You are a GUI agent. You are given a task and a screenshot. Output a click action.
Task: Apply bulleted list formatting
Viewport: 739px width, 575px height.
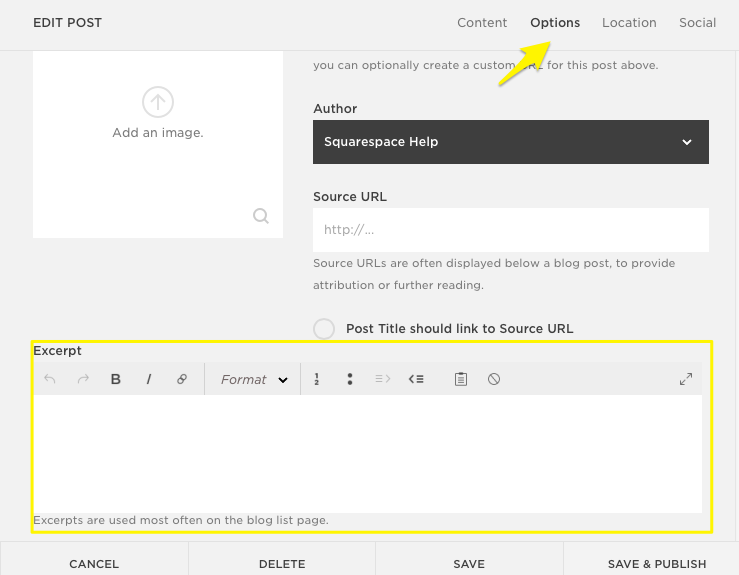click(350, 380)
